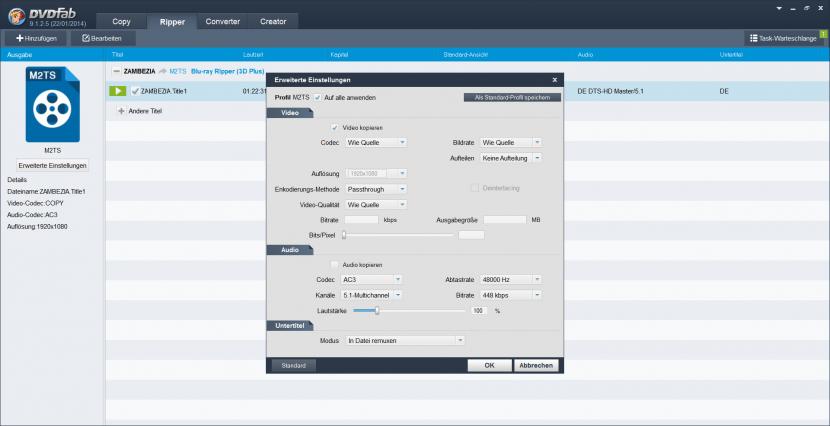Expand the Kanäle 5.1-Multichannel dropdown
The width and height of the screenshot is (830, 426).
(371, 295)
